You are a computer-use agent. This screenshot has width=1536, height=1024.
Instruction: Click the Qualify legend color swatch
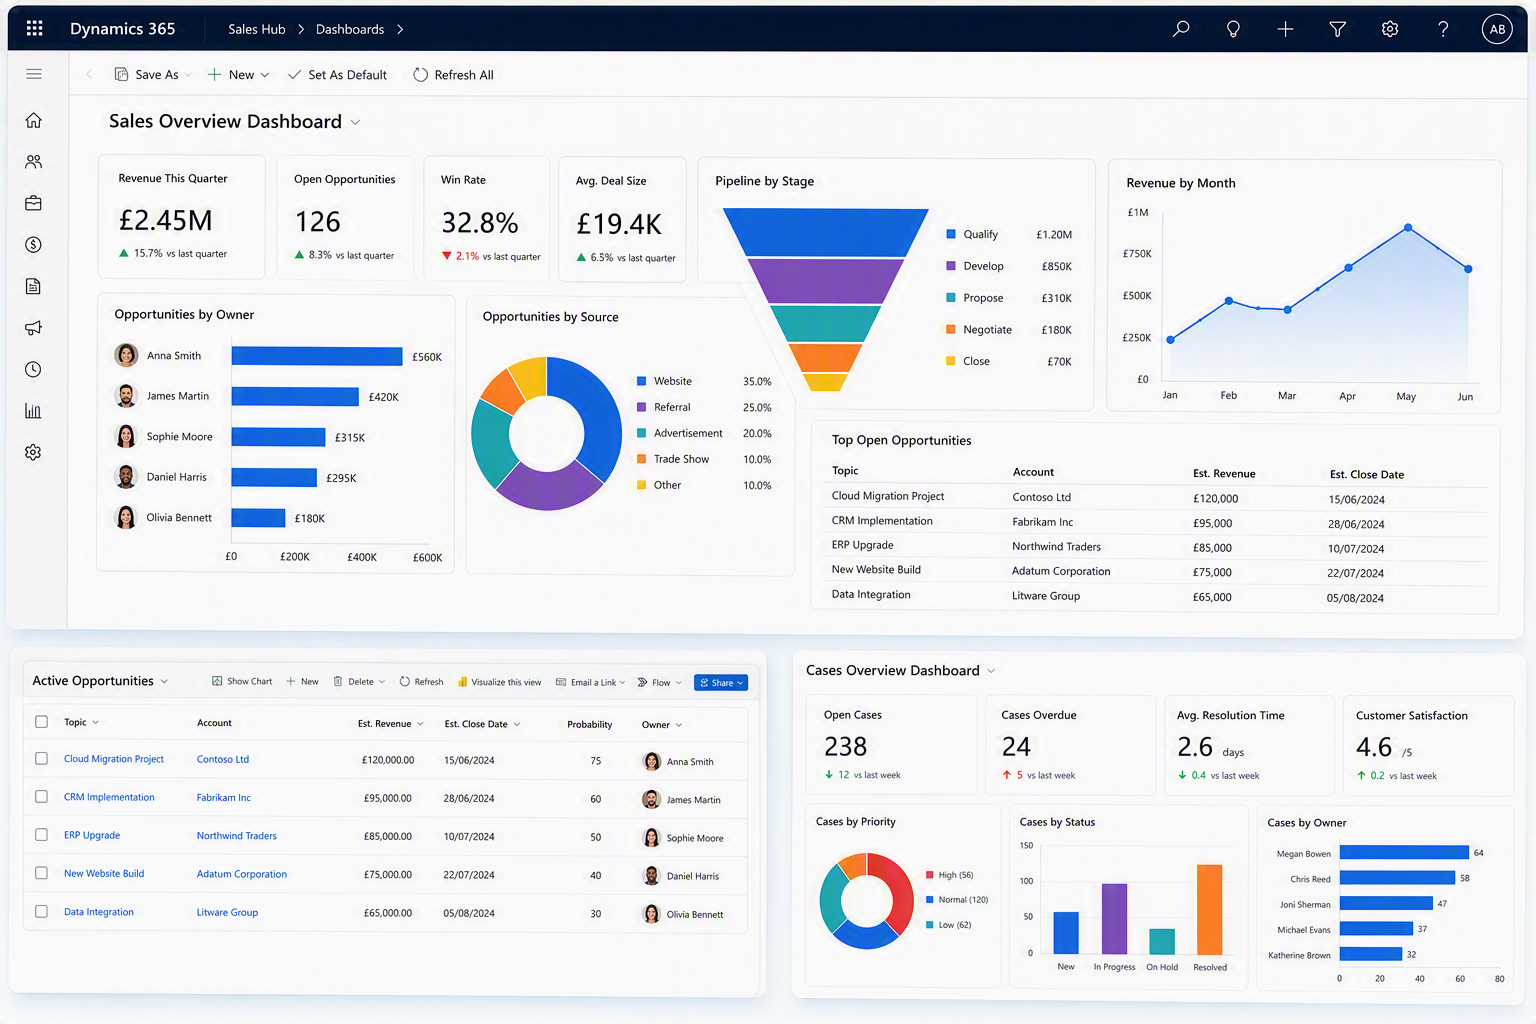tap(951, 234)
